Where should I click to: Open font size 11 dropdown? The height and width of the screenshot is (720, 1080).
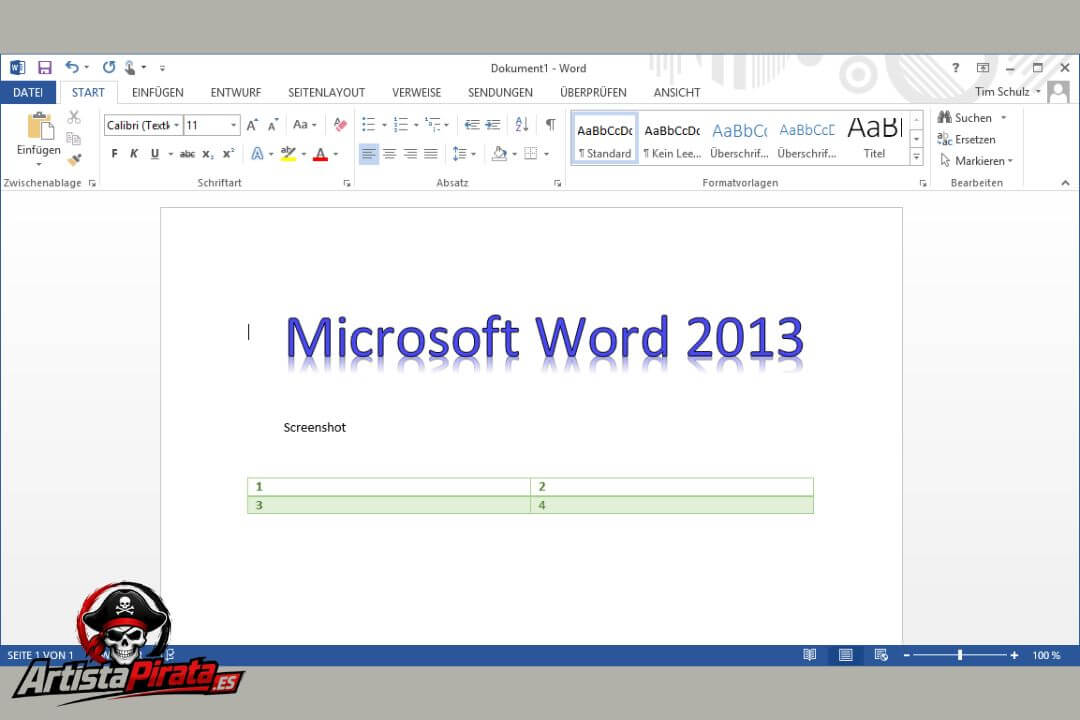[x=233, y=125]
